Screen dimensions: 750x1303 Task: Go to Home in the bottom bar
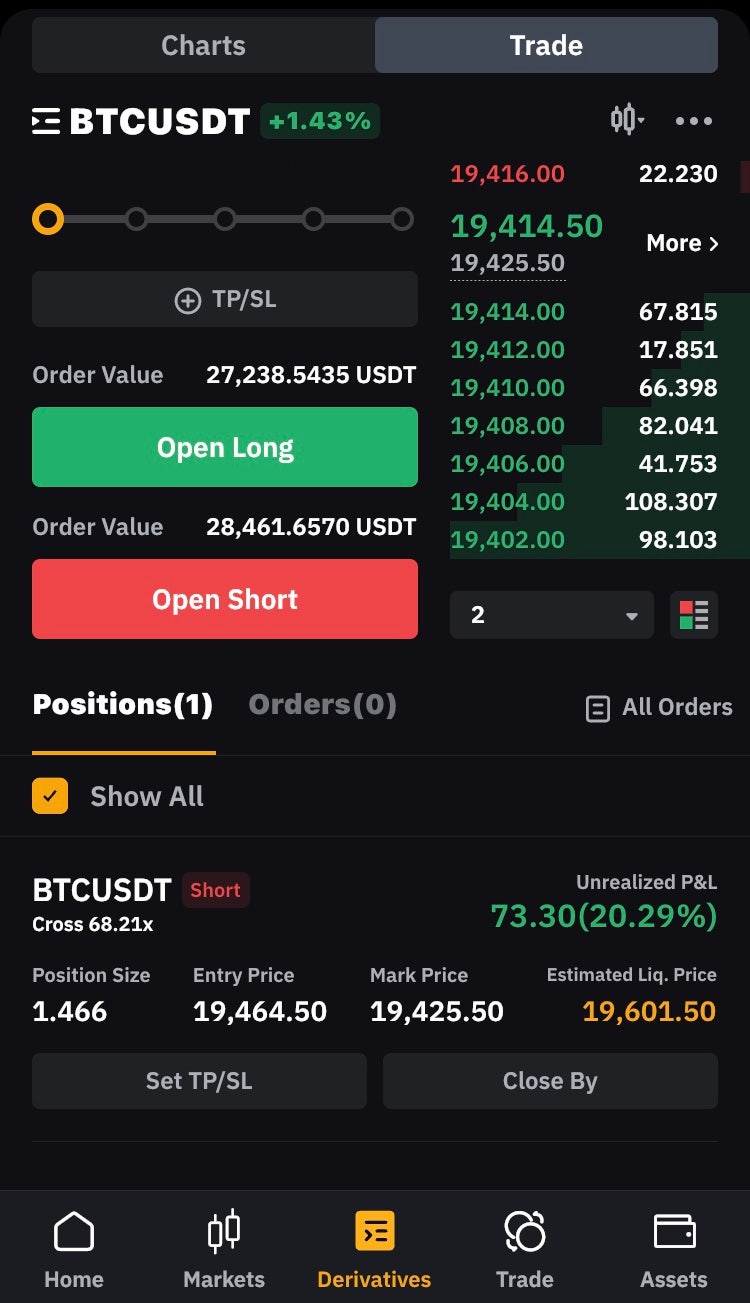point(74,1248)
